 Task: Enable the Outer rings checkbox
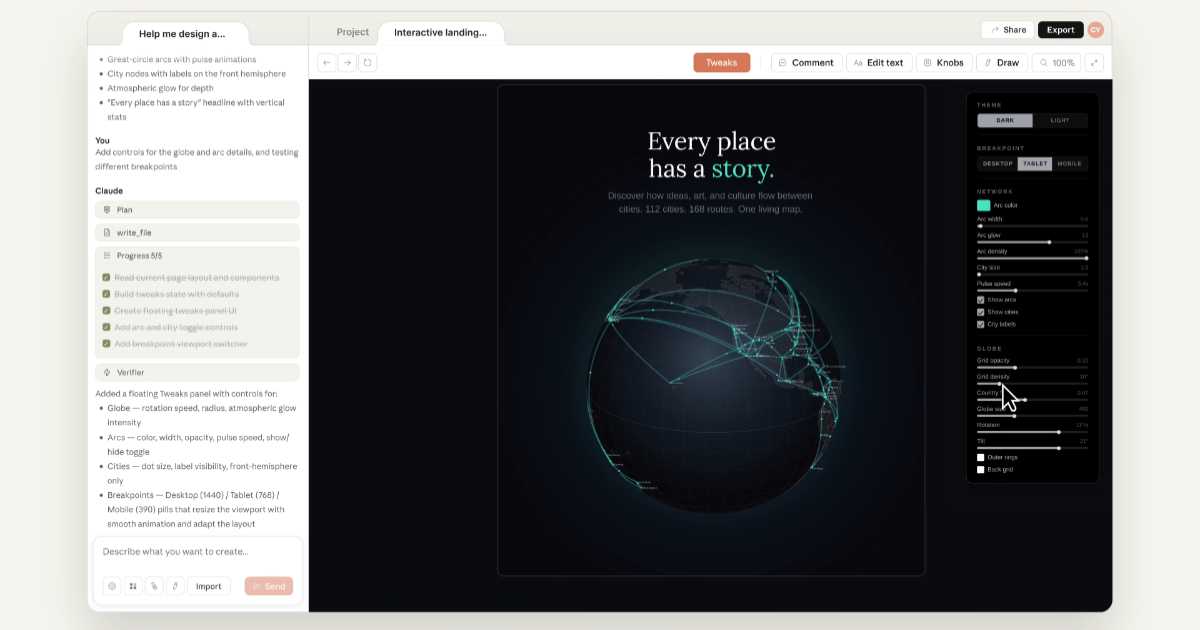pyautogui.click(x=981, y=457)
